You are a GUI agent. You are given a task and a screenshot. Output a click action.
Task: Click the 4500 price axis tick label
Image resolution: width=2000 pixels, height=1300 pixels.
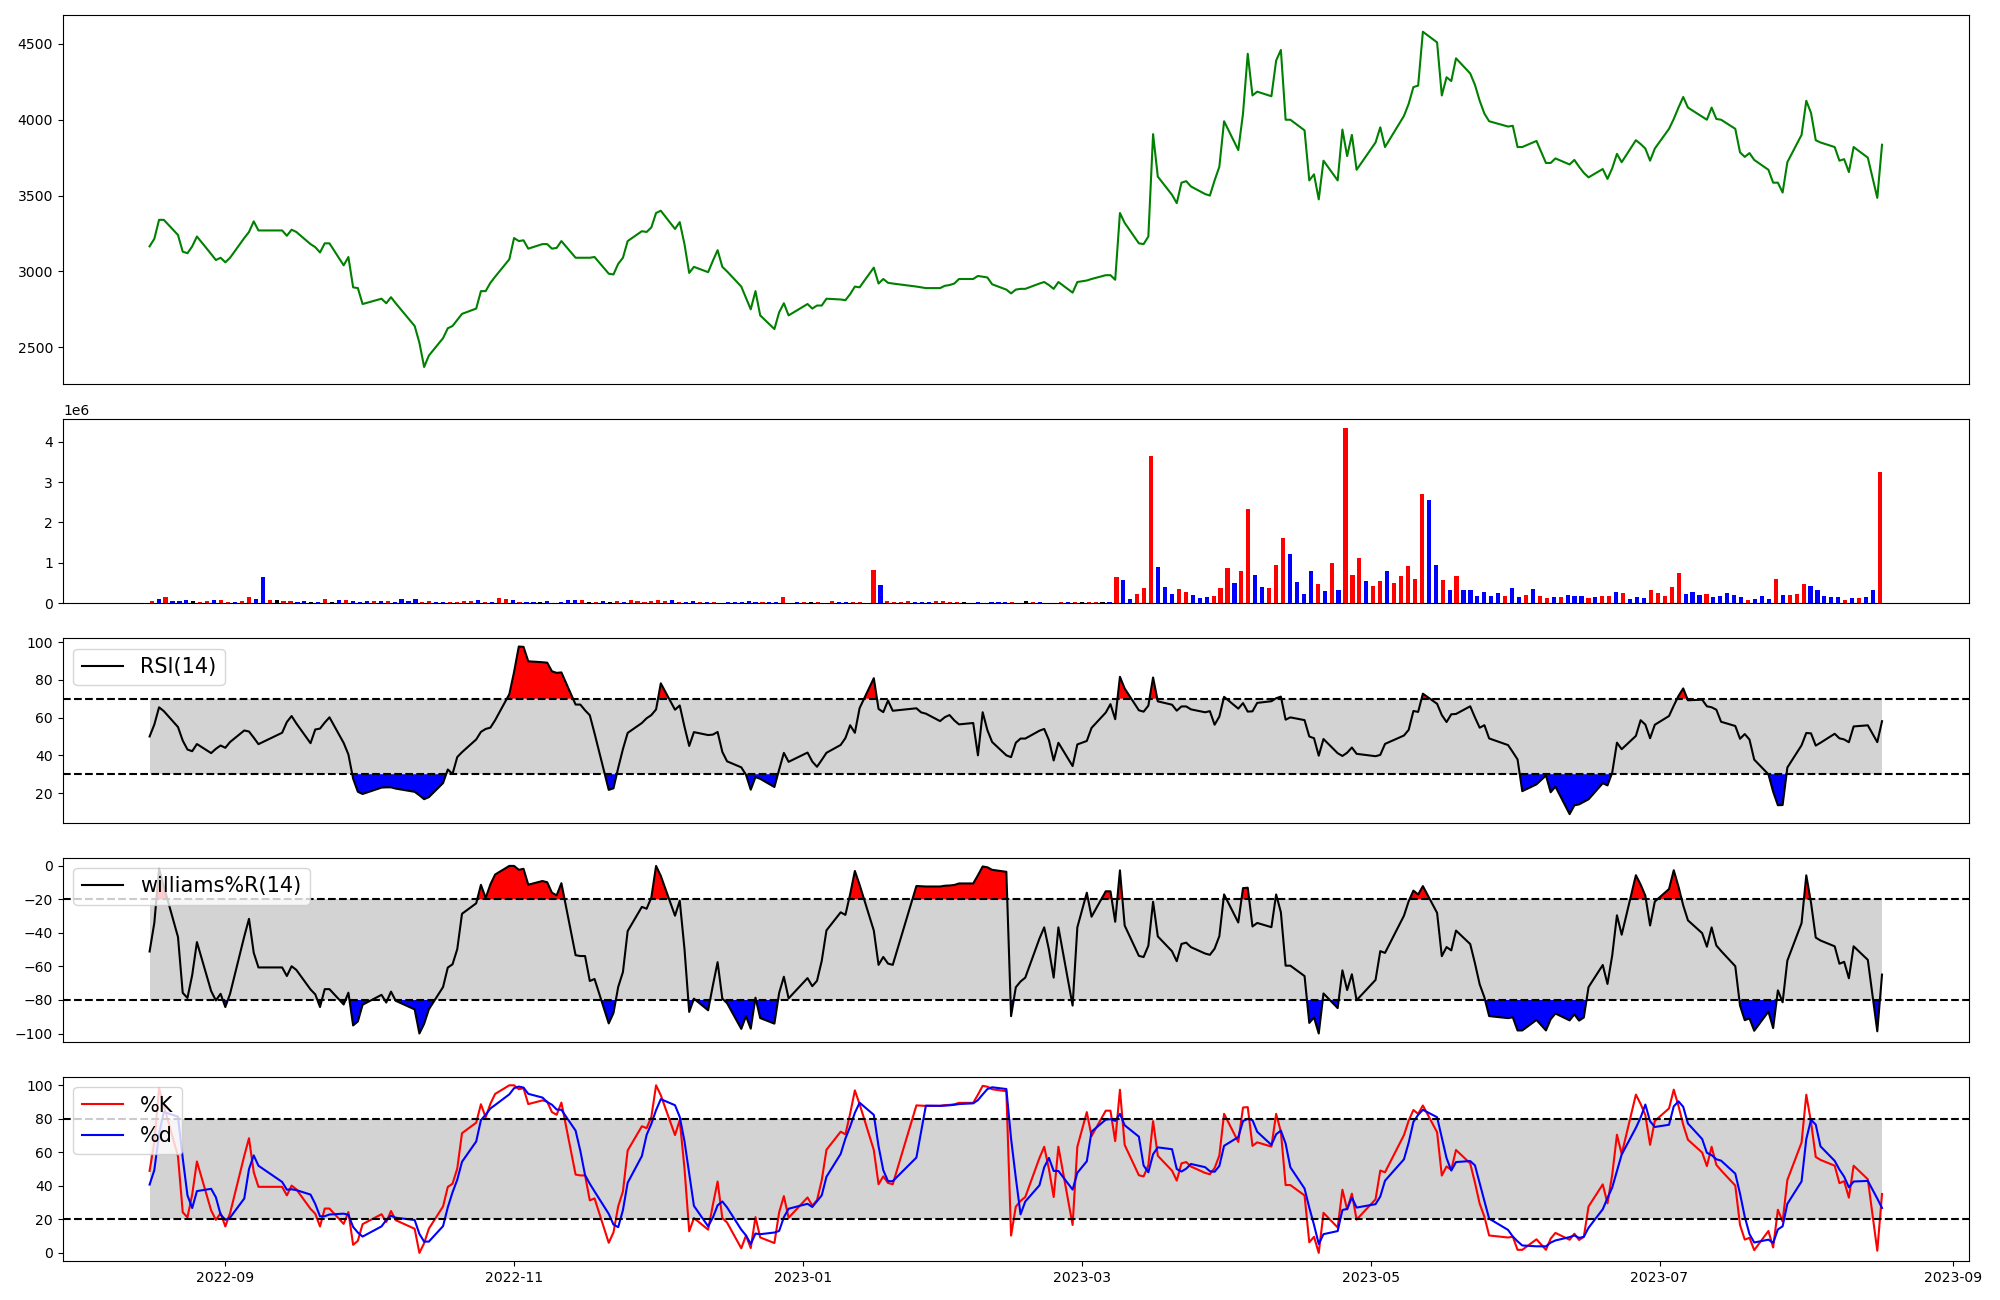click(x=33, y=44)
